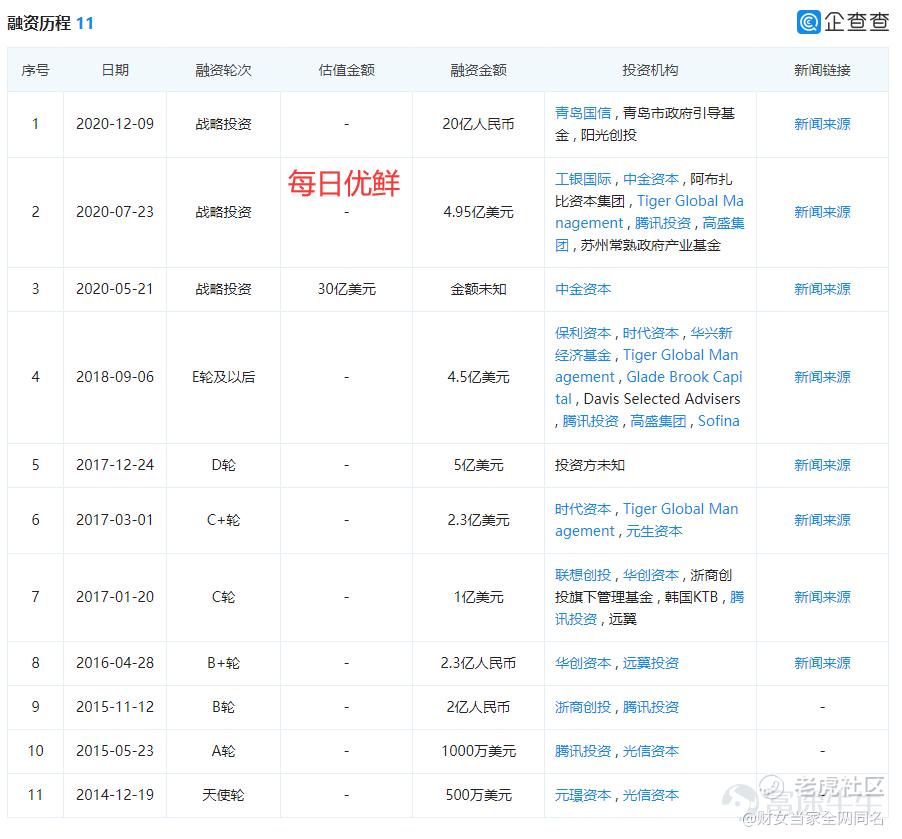Select the E轮及以后 round cell
Viewport: 902px width, 839px height.
[223, 377]
